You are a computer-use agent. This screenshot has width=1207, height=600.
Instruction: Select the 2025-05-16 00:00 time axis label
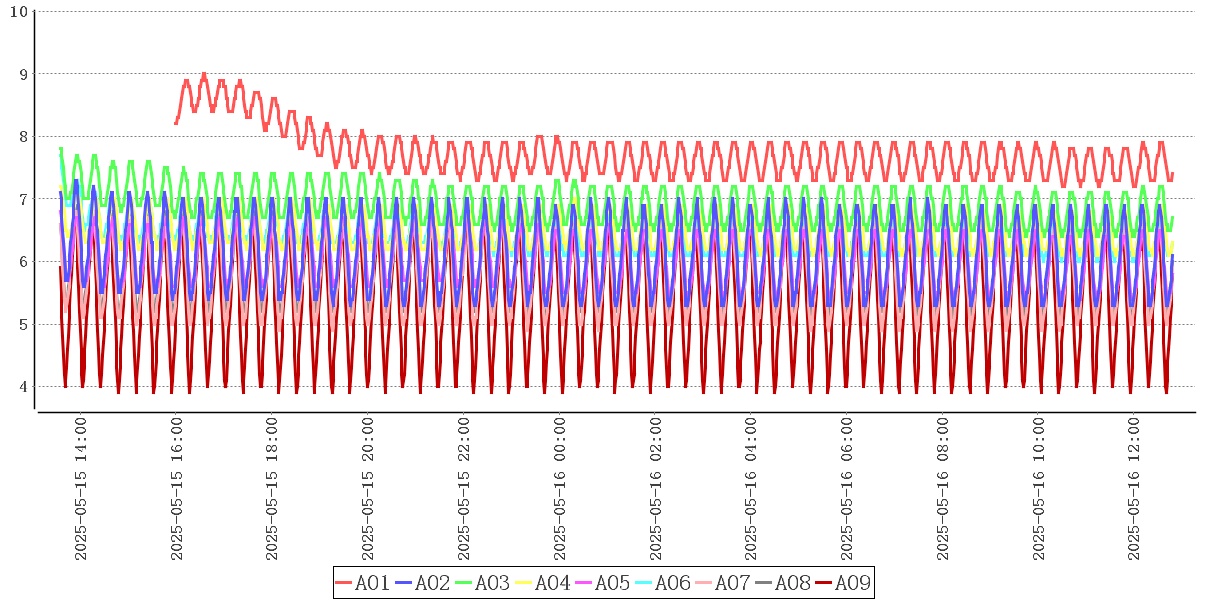[560, 490]
